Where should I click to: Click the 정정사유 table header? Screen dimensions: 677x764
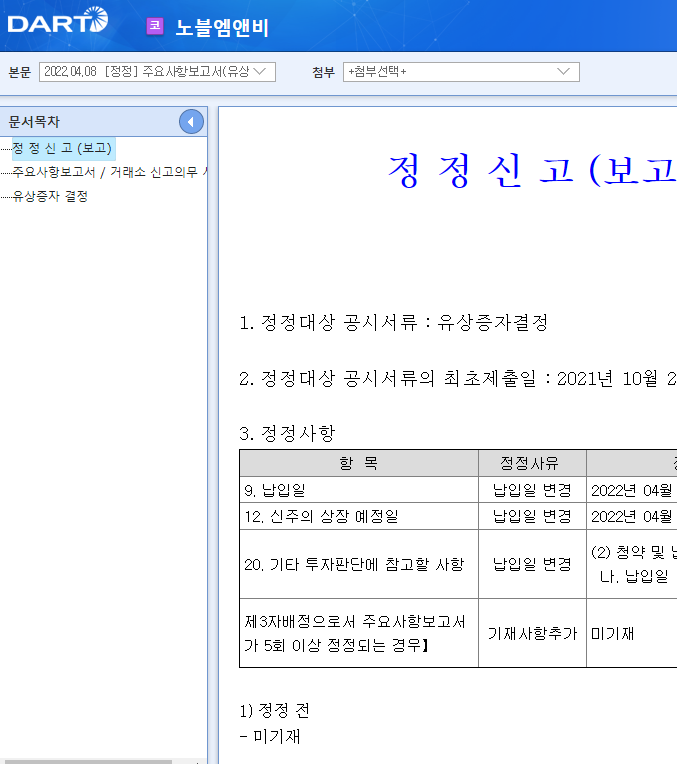point(532,463)
